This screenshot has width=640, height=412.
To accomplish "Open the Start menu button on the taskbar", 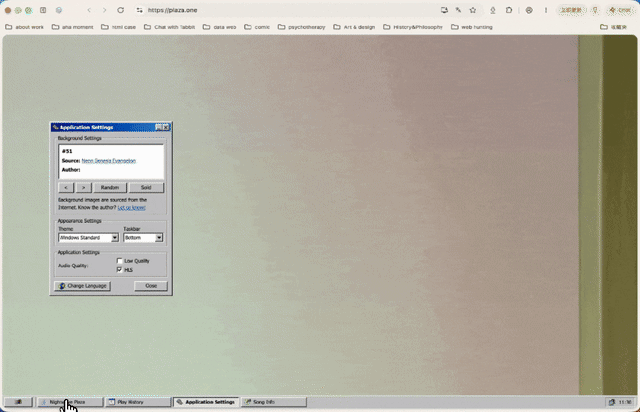I will click(x=18, y=402).
